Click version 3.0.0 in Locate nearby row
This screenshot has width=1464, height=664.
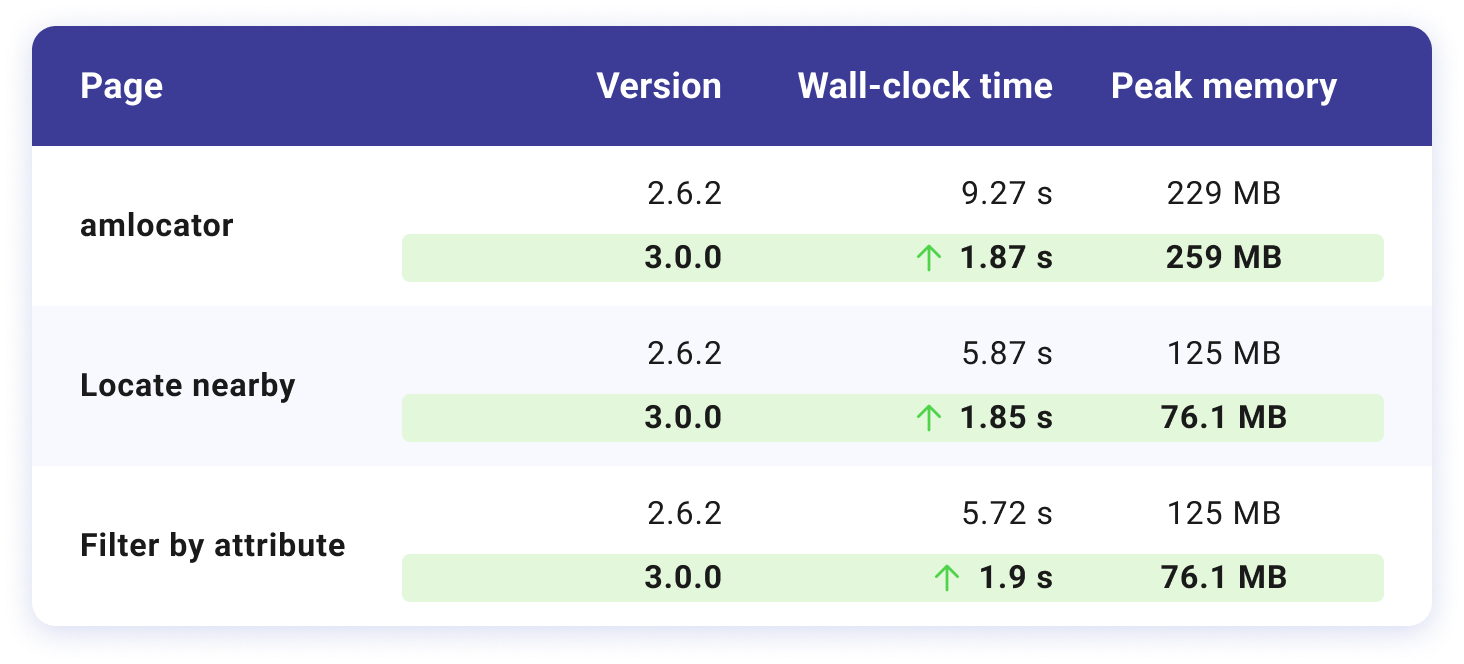683,418
